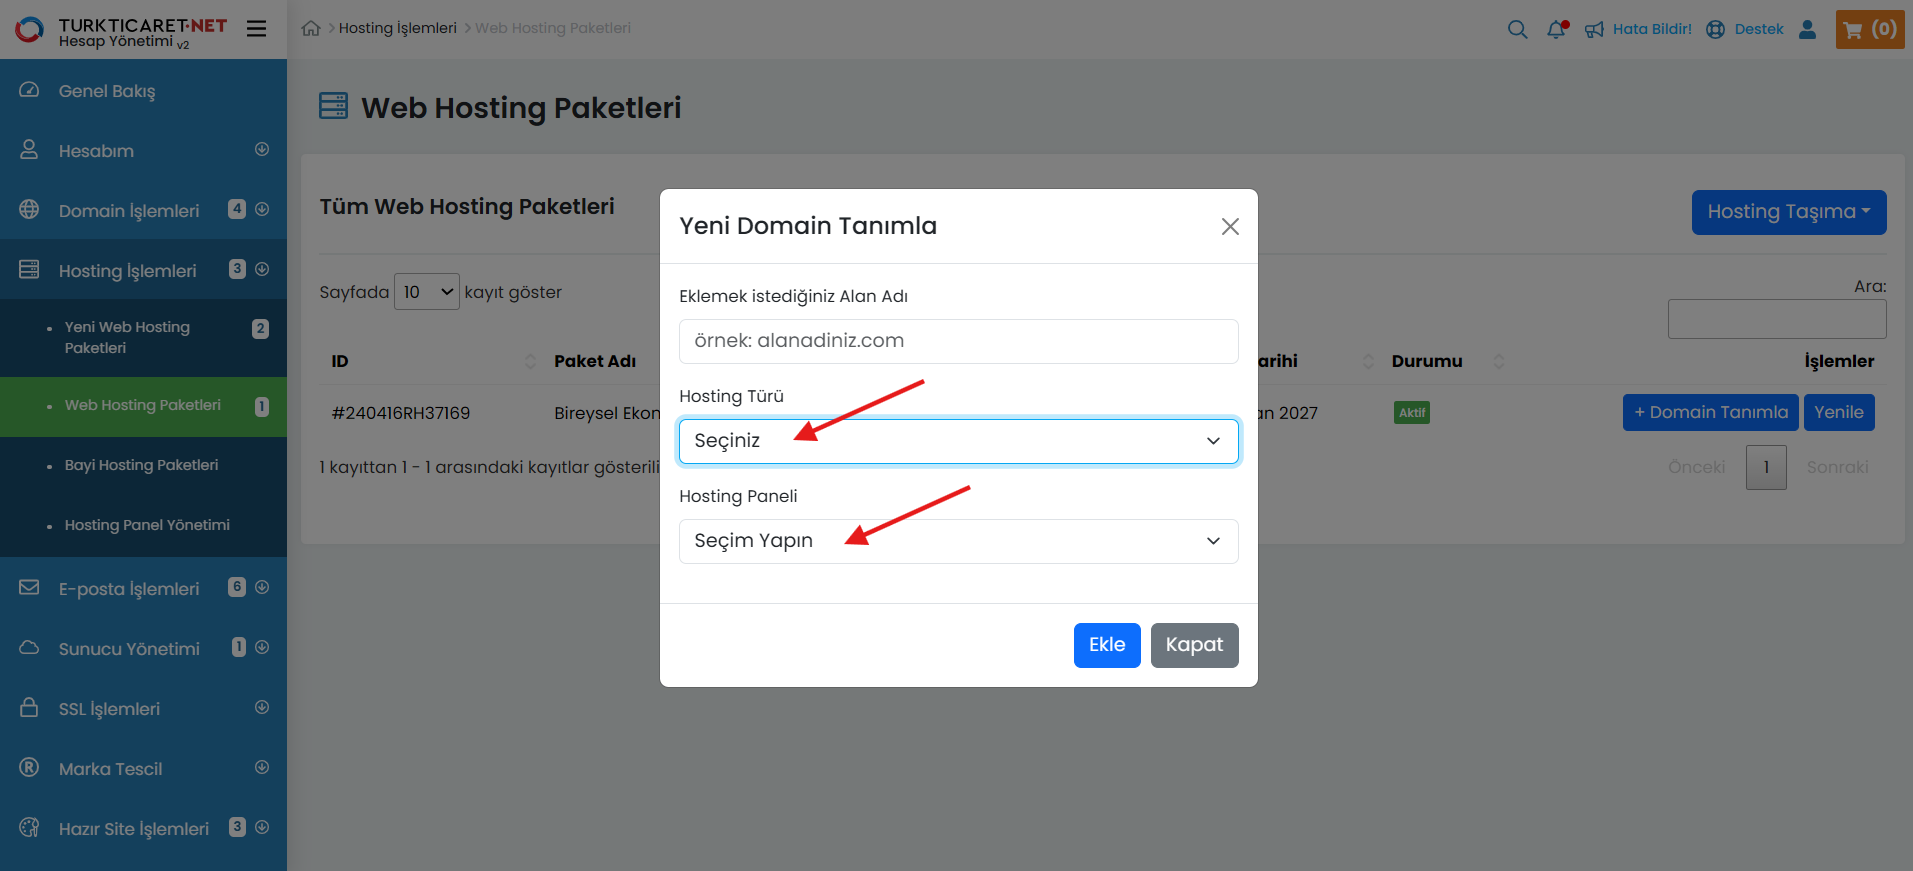This screenshot has height=871, width=1913.
Task: Open Bayi Hosting Paketleri menu item
Action: 141,465
